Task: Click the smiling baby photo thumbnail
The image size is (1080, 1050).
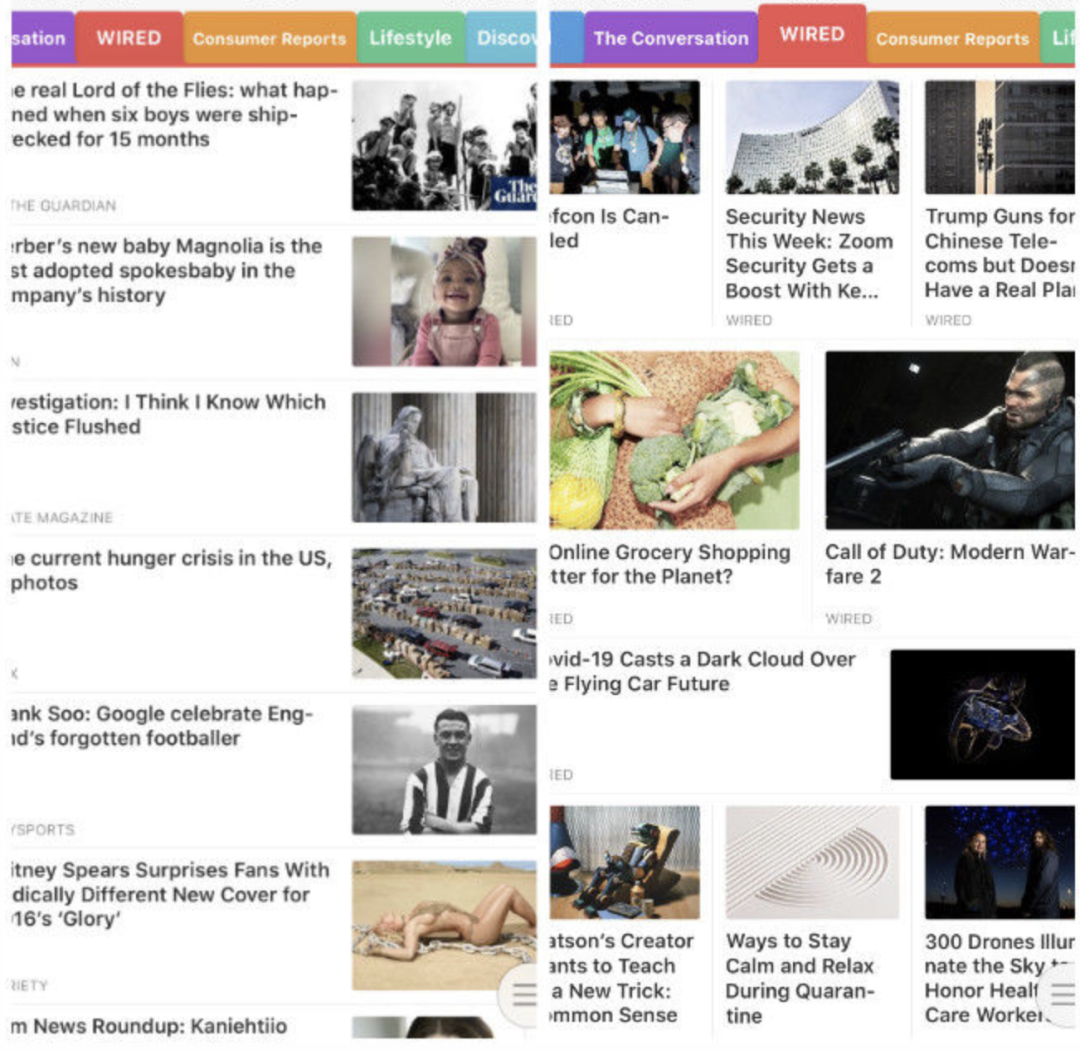Action: click(x=443, y=301)
